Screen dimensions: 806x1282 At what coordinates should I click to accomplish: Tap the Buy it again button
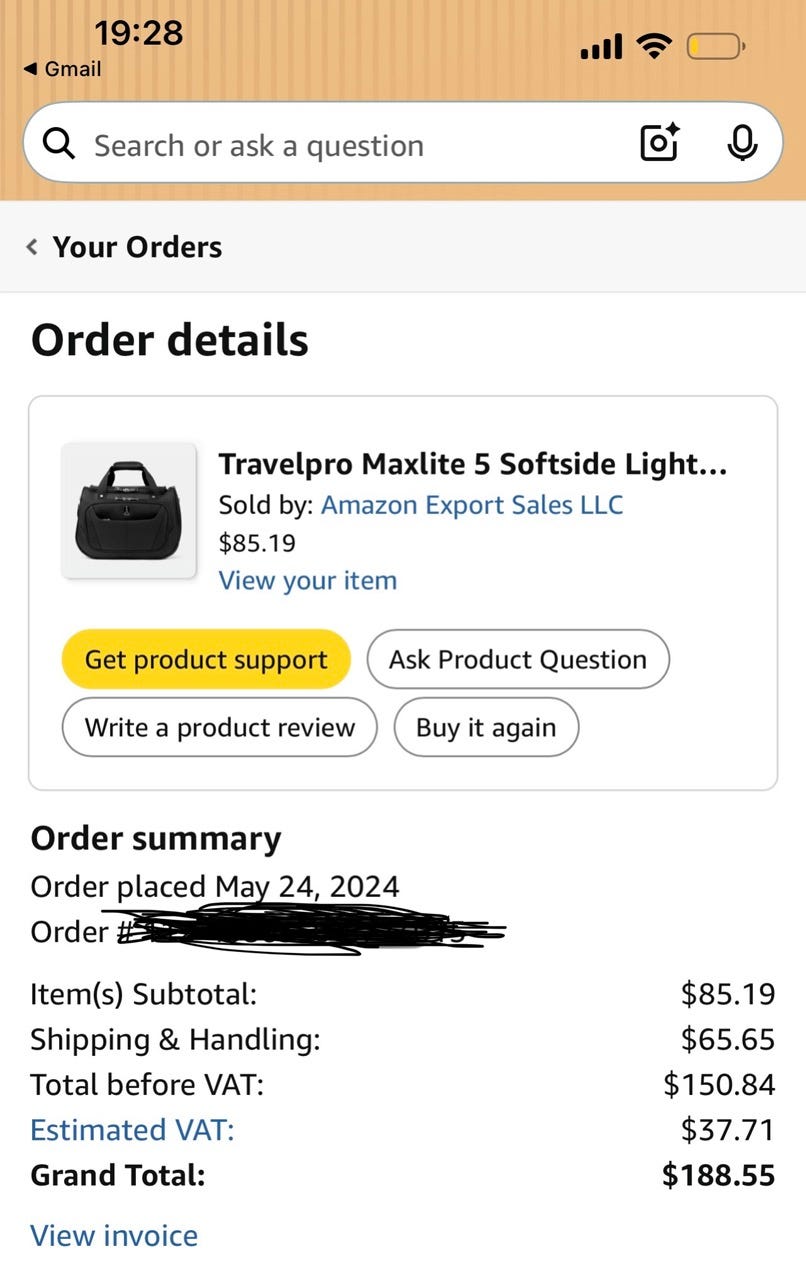[486, 727]
